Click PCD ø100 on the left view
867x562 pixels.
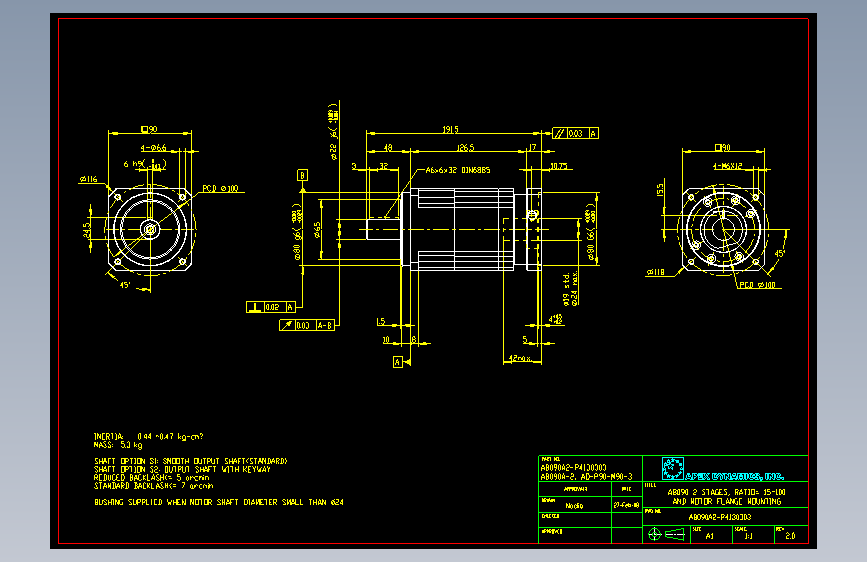click(220, 189)
